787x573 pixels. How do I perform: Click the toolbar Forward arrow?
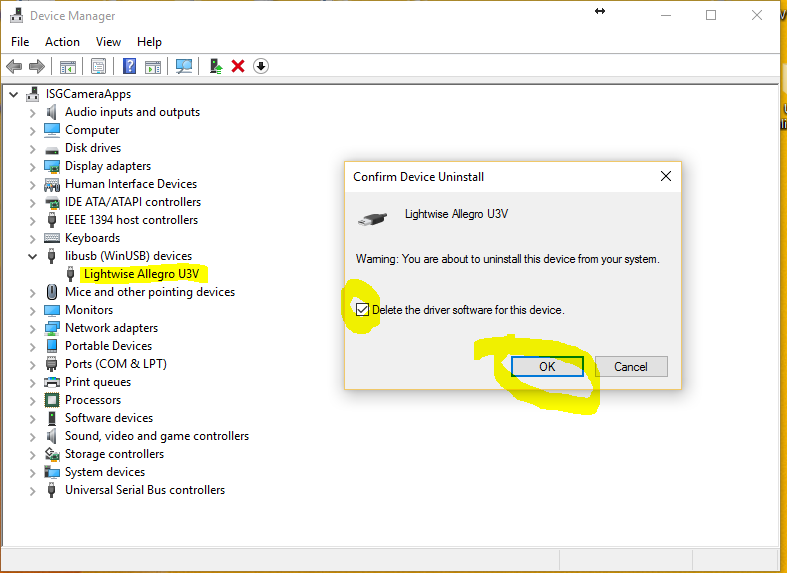37,66
